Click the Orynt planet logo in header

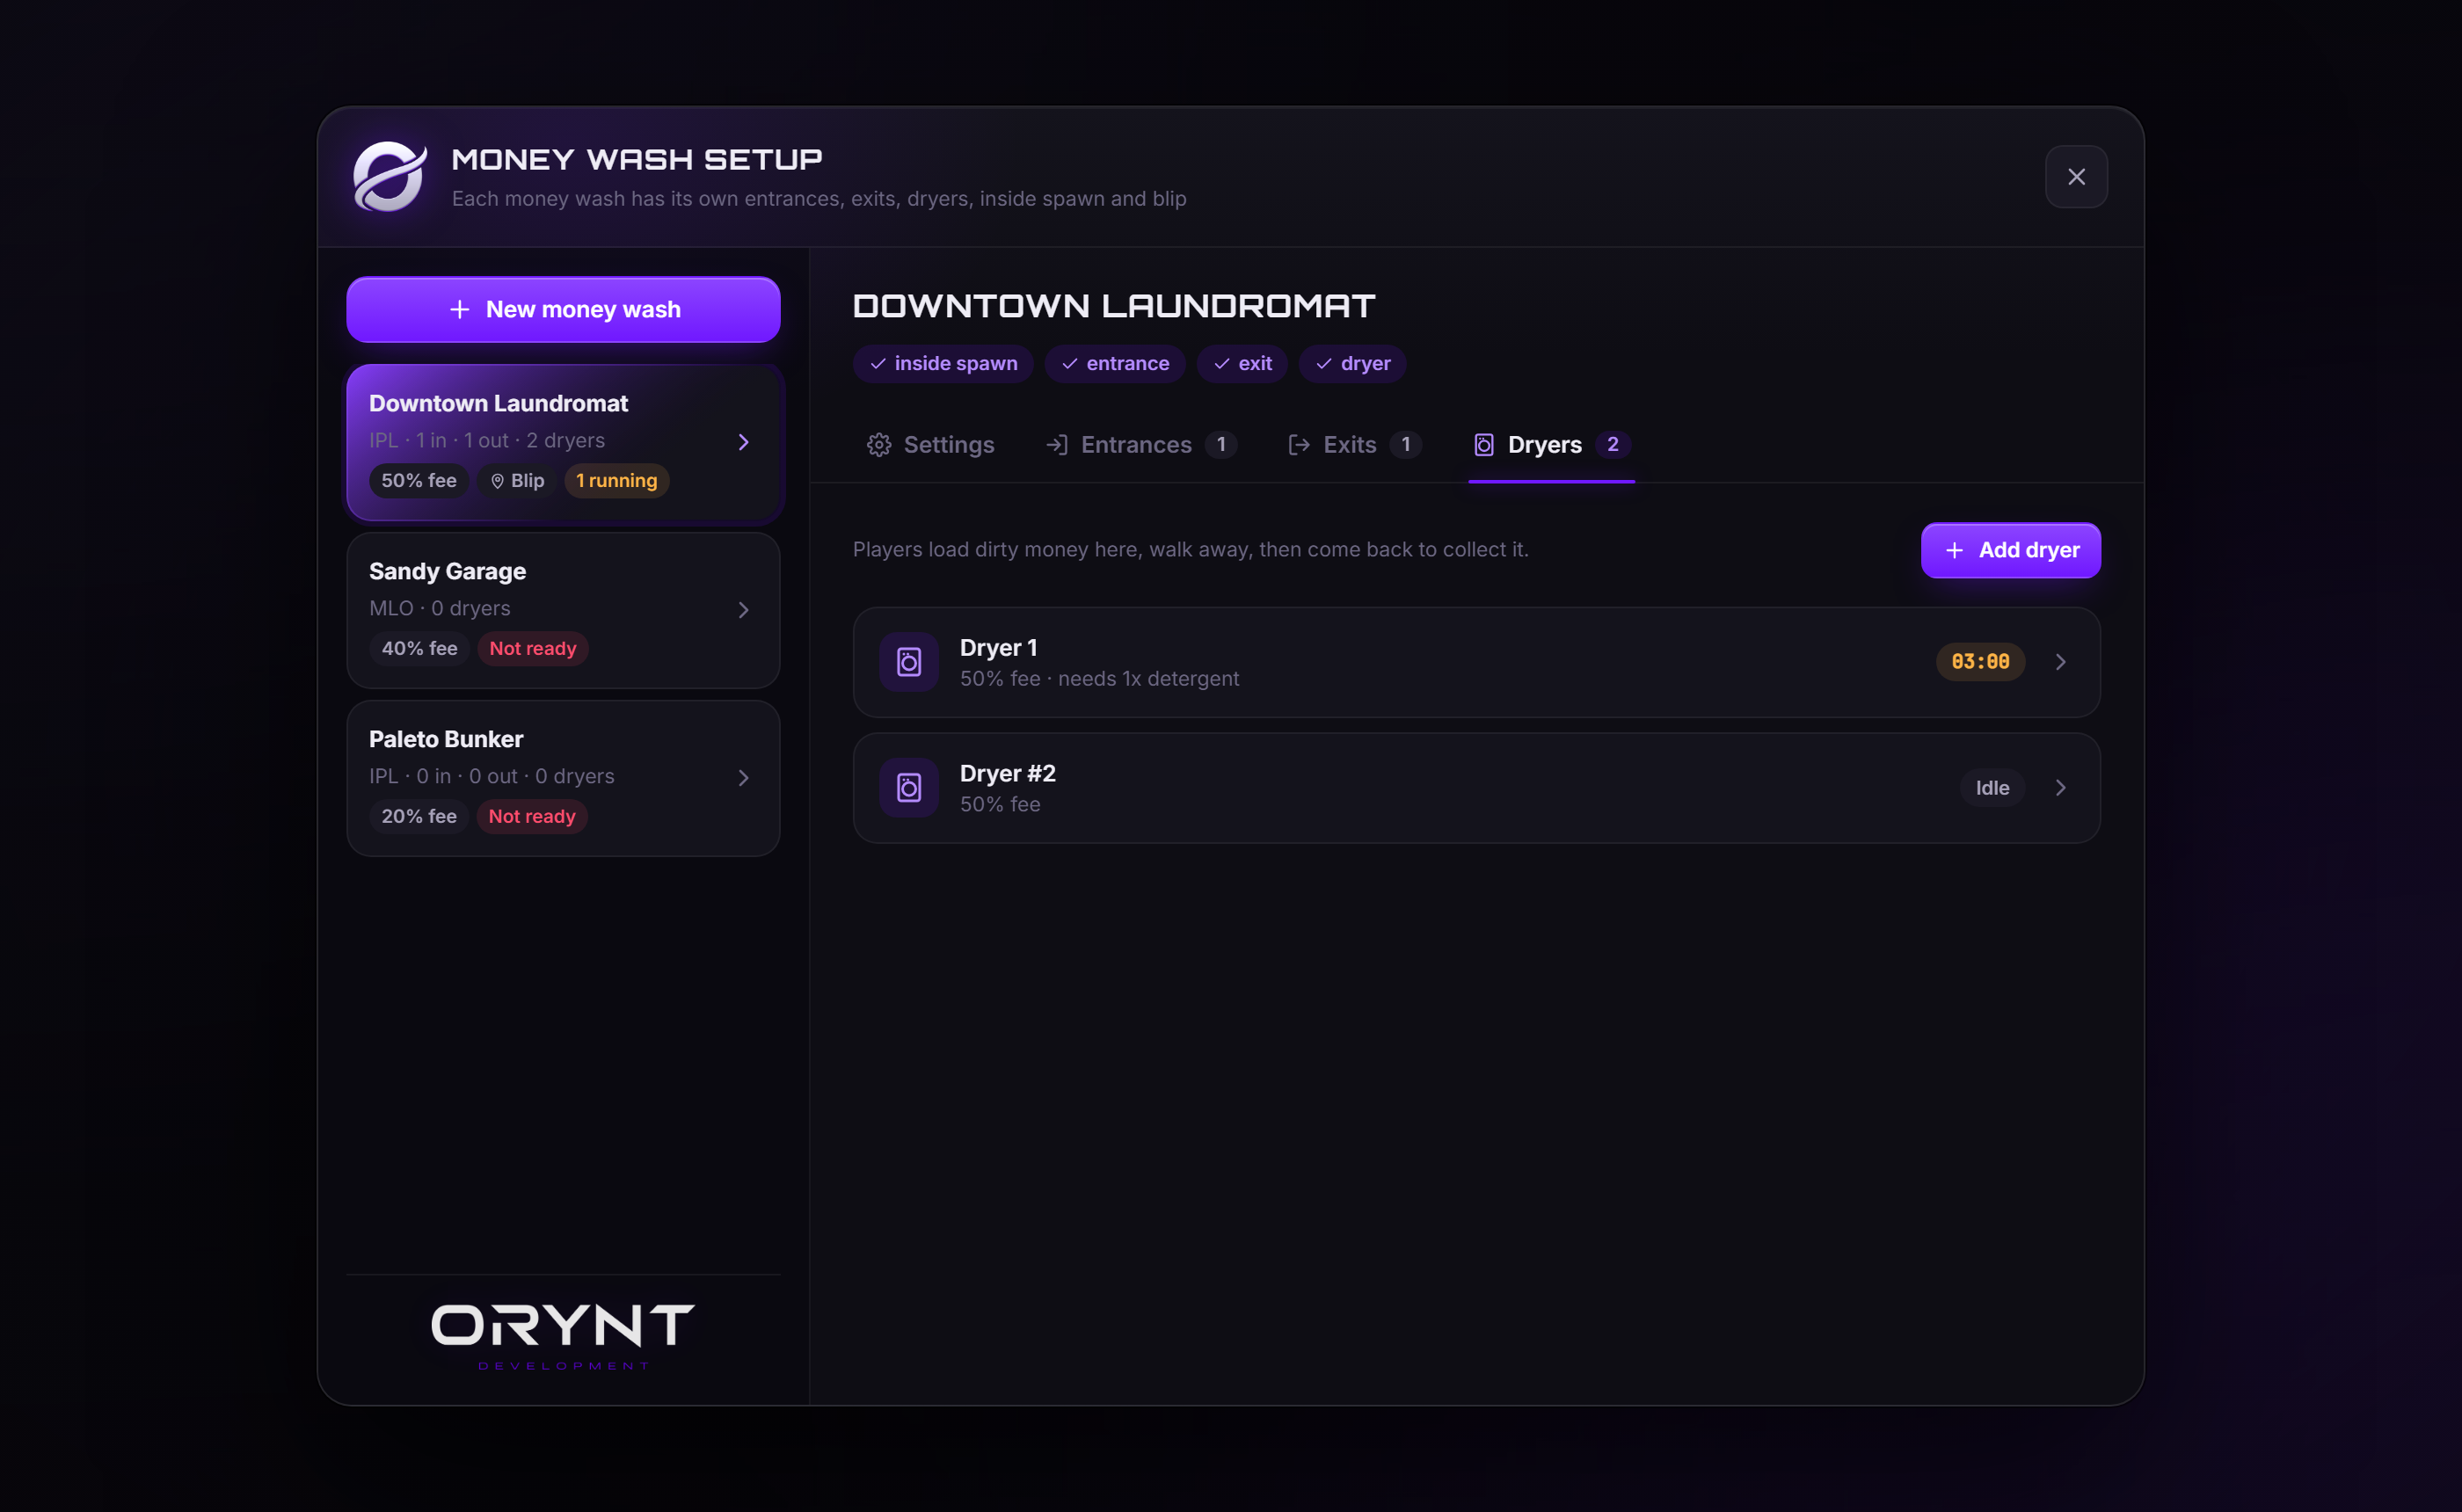click(x=390, y=176)
